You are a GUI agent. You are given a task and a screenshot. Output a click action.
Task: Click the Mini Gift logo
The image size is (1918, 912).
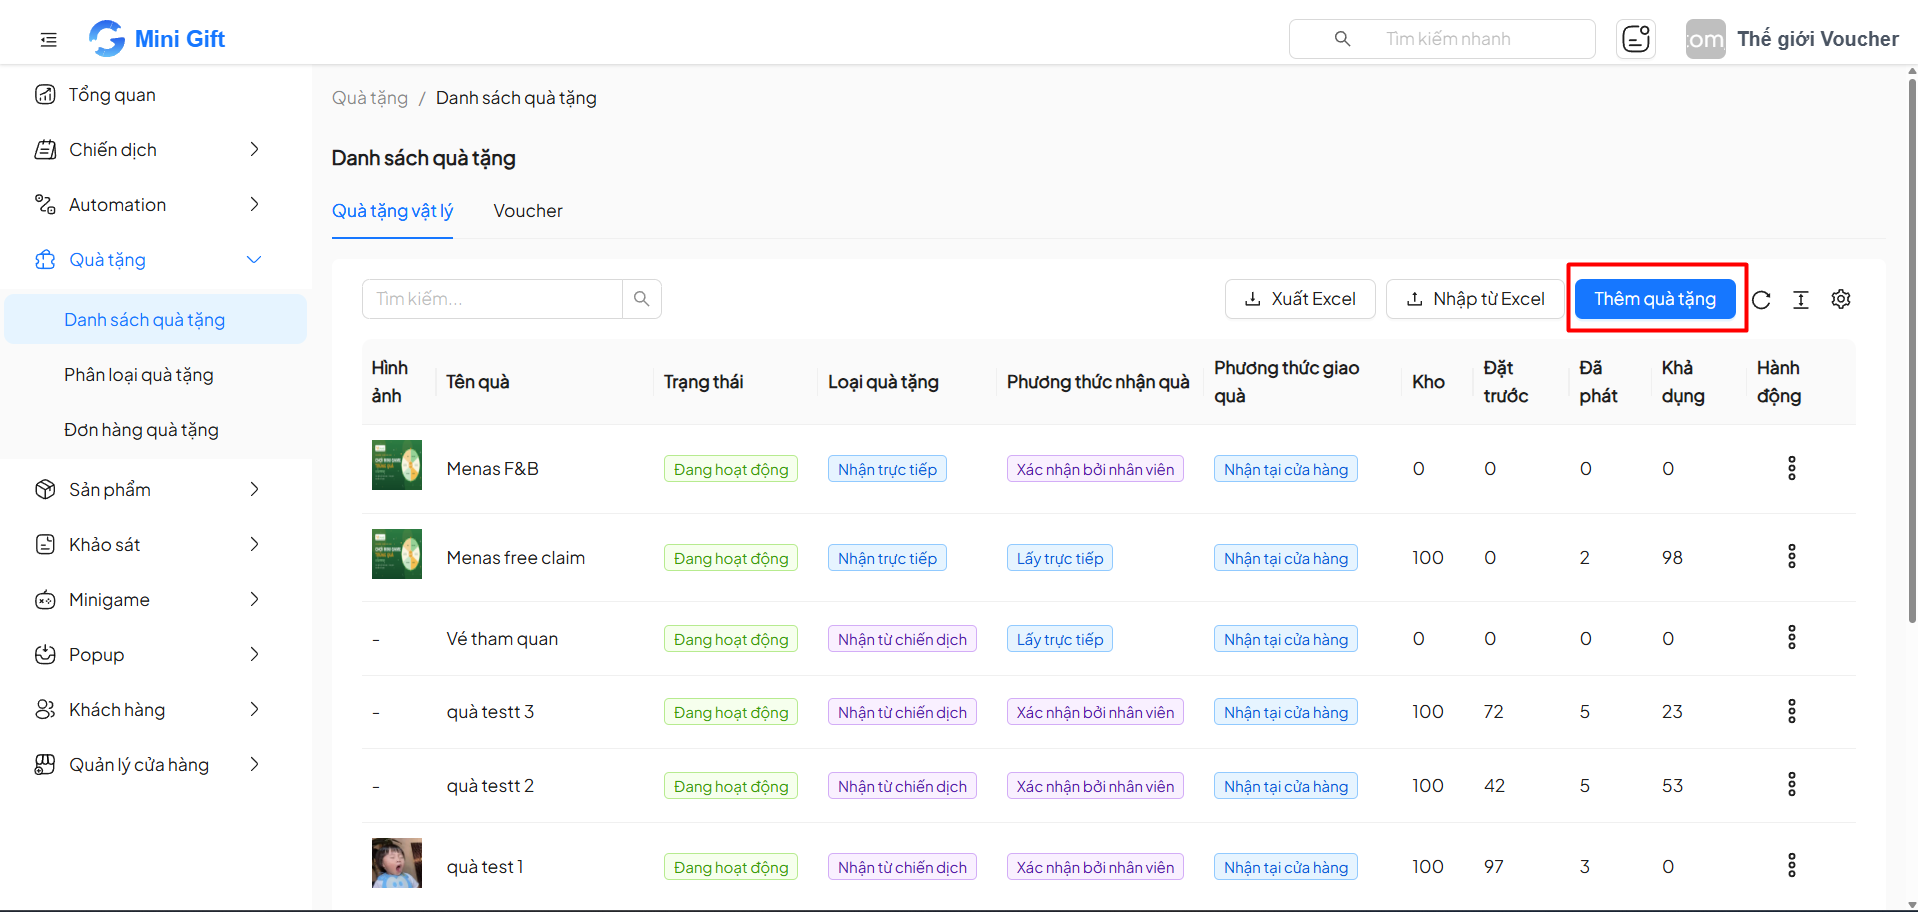tap(157, 39)
